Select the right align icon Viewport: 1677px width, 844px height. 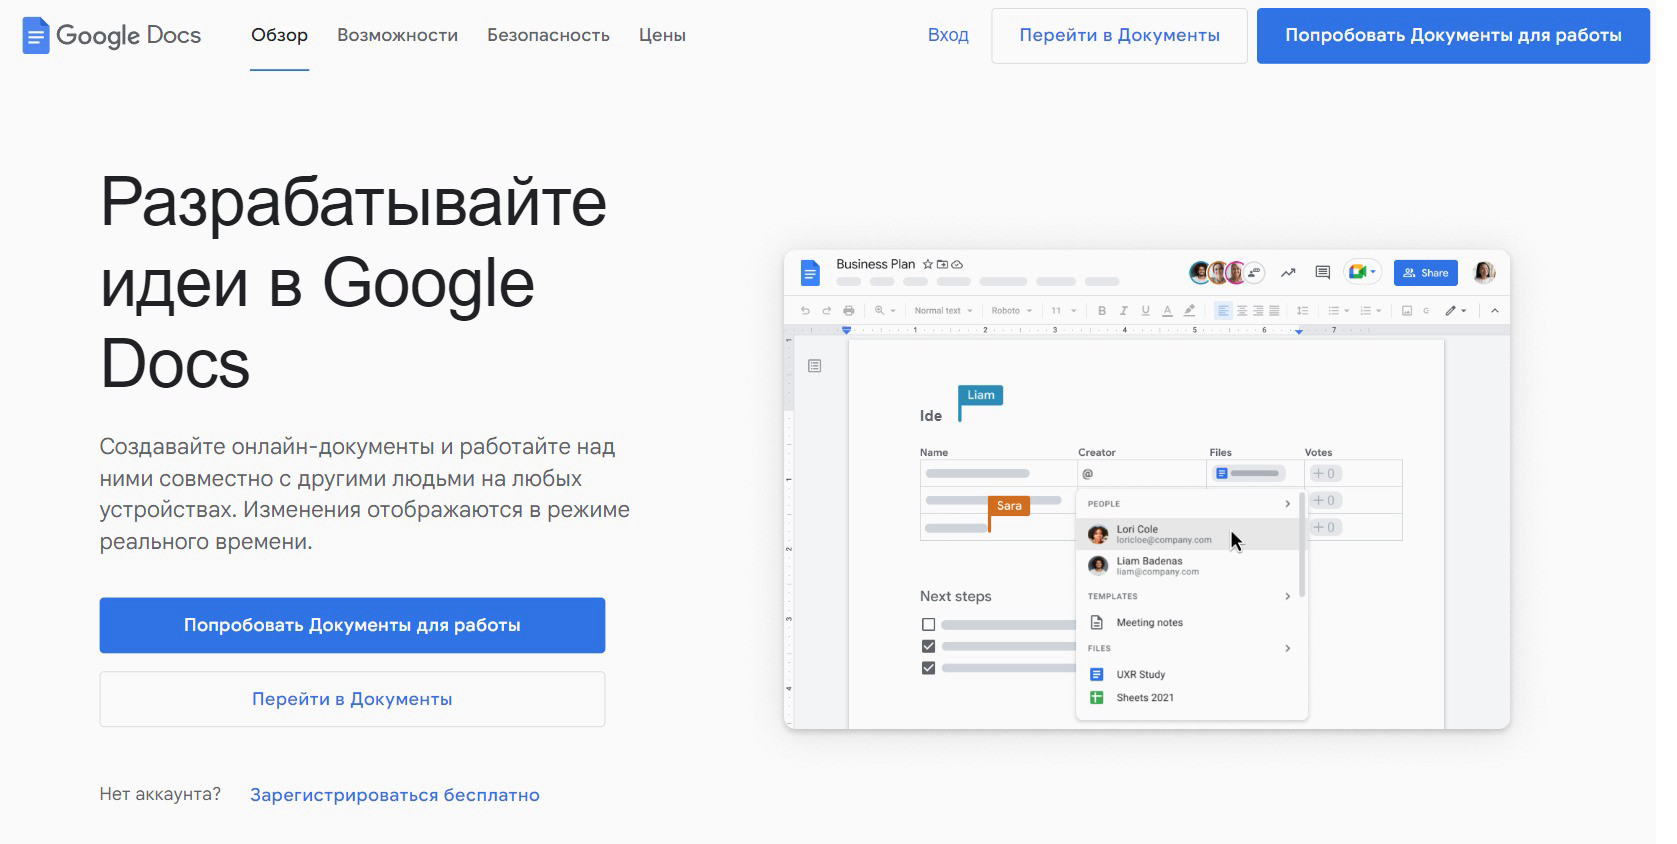point(1258,311)
